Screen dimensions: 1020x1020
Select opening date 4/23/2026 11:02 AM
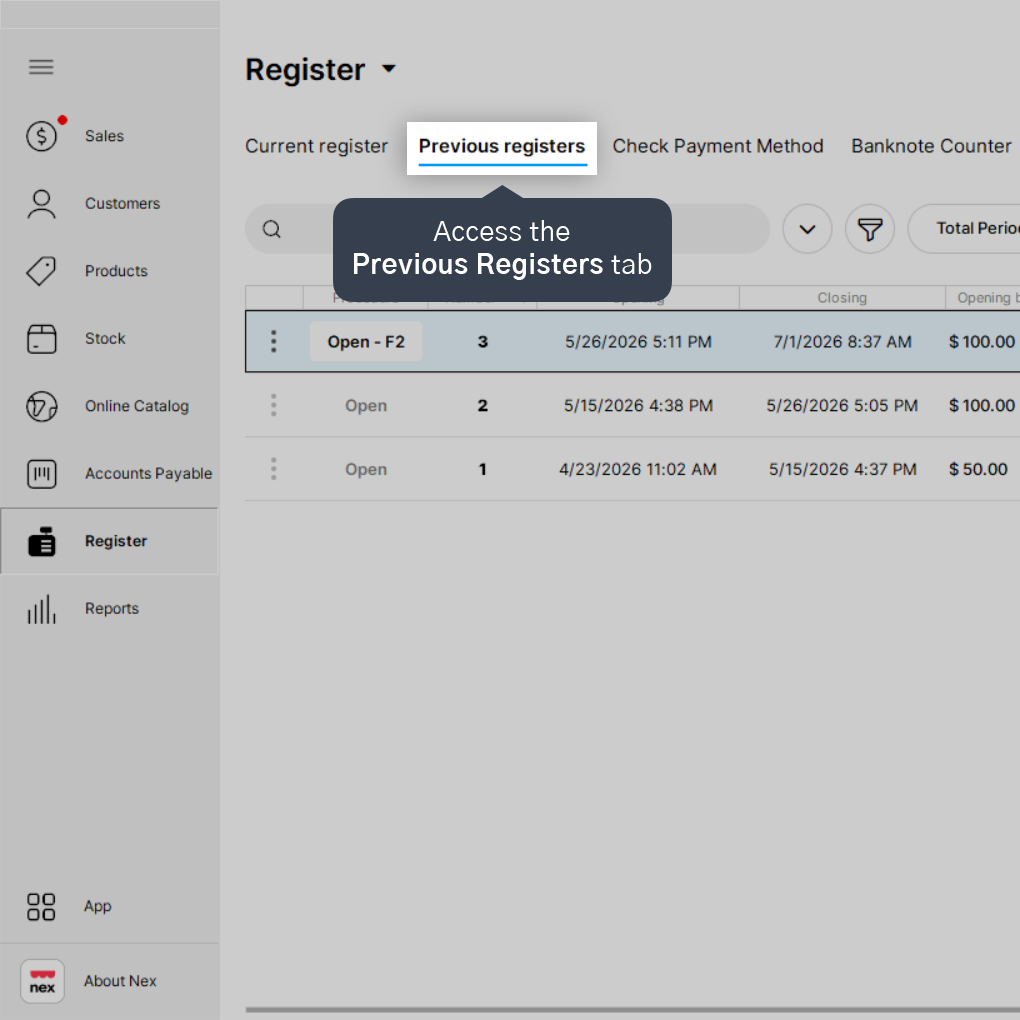(x=638, y=469)
